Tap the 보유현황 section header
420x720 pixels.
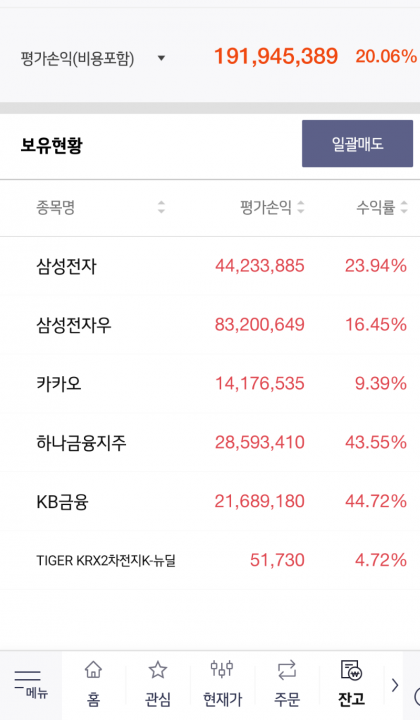coord(51,145)
